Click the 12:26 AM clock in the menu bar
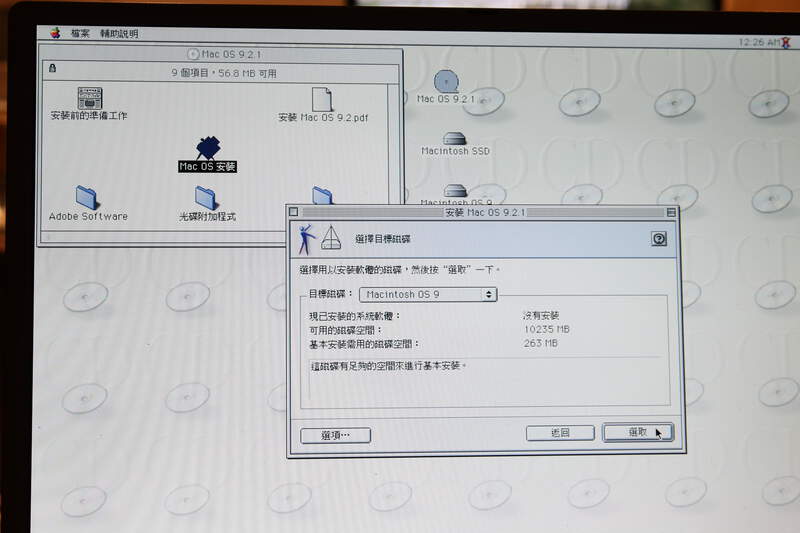 (759, 42)
